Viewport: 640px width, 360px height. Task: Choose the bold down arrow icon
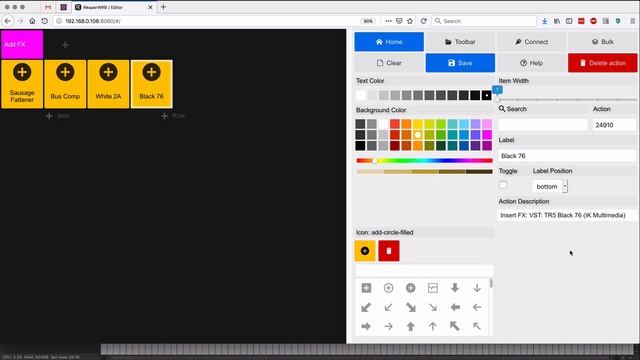pos(455,288)
